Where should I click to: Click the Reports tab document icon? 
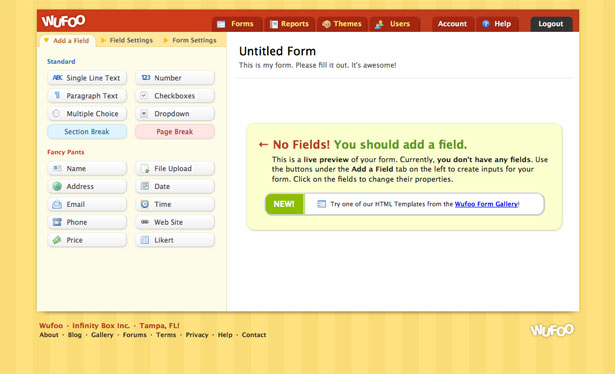(x=274, y=24)
